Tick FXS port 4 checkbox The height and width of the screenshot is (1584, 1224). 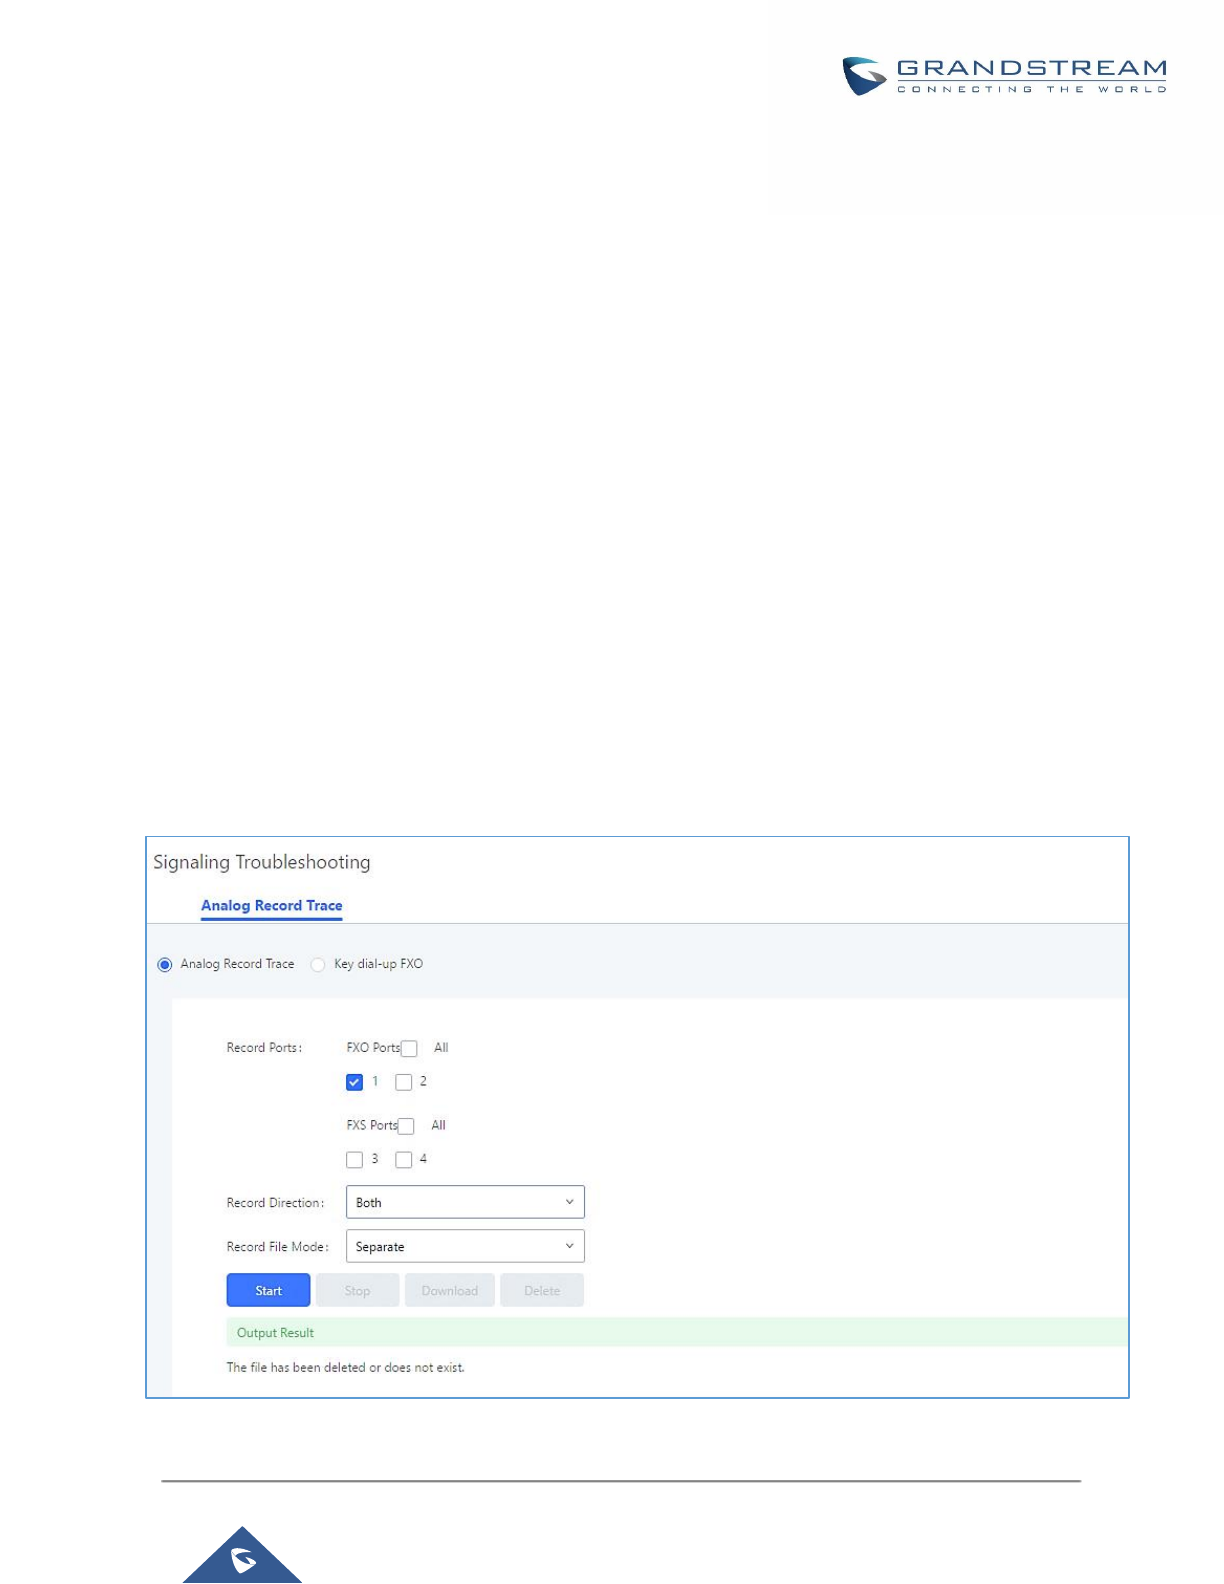404,1160
